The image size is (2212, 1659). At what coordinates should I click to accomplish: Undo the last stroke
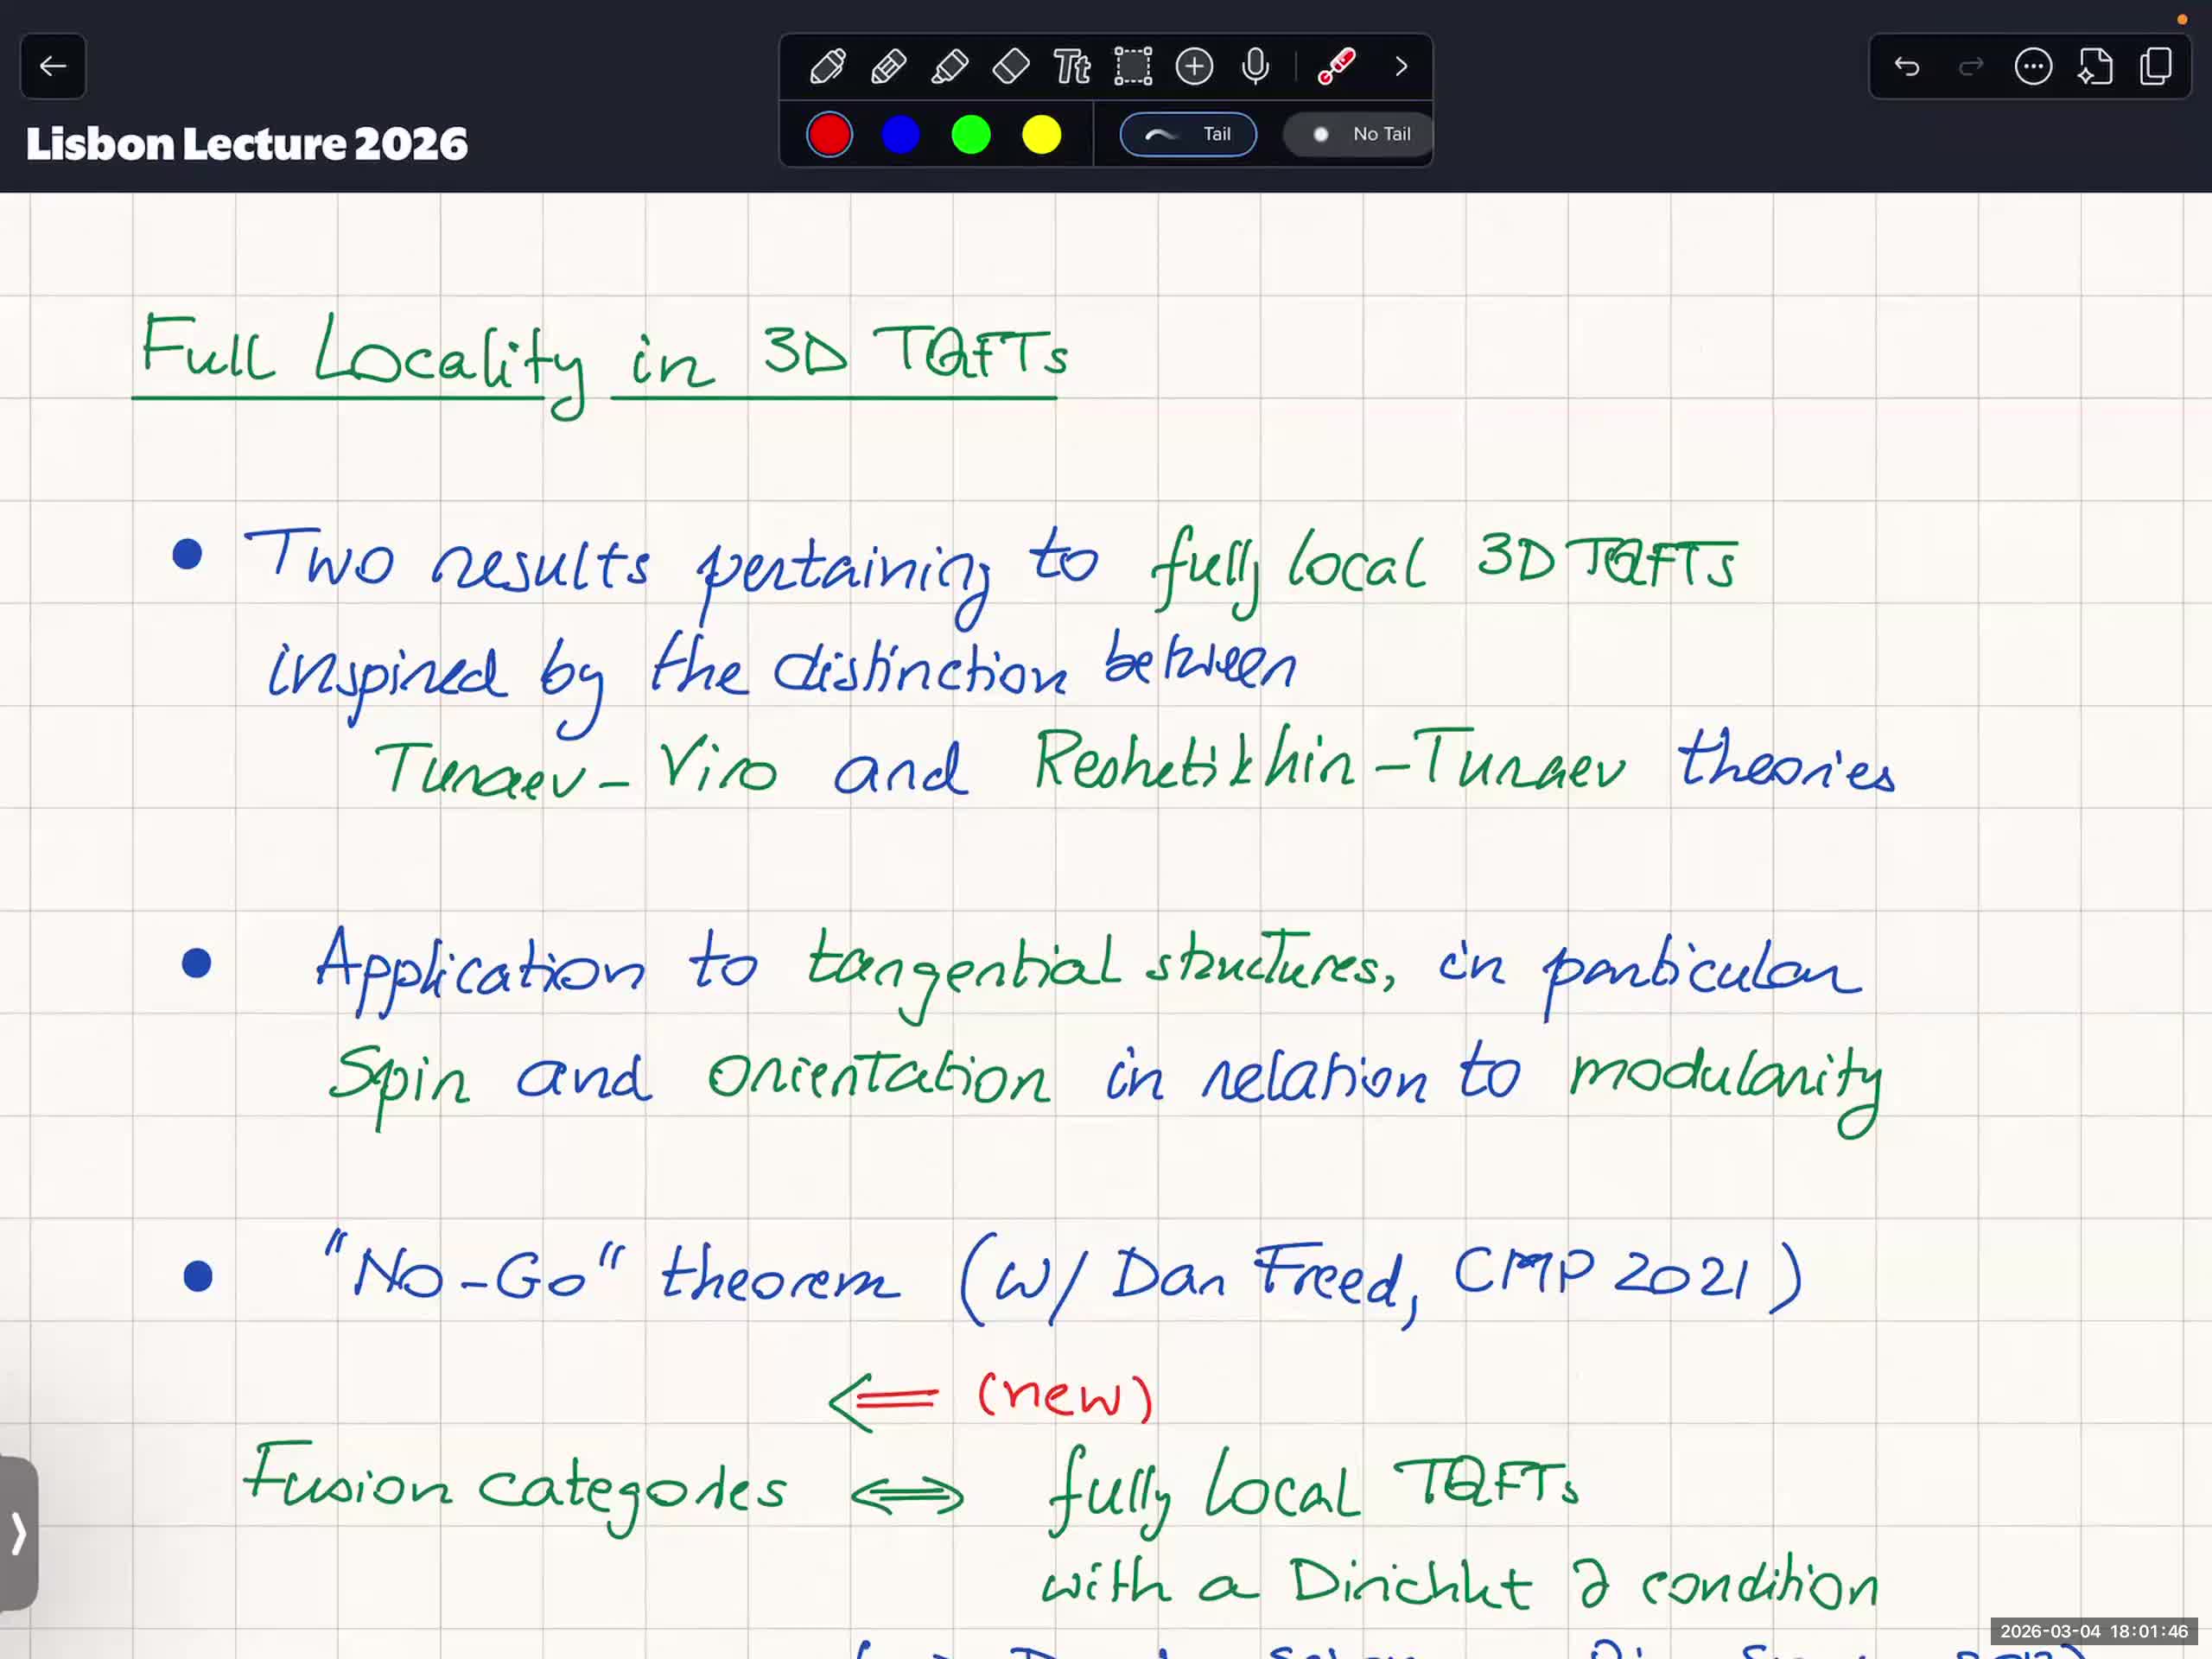tap(1907, 67)
